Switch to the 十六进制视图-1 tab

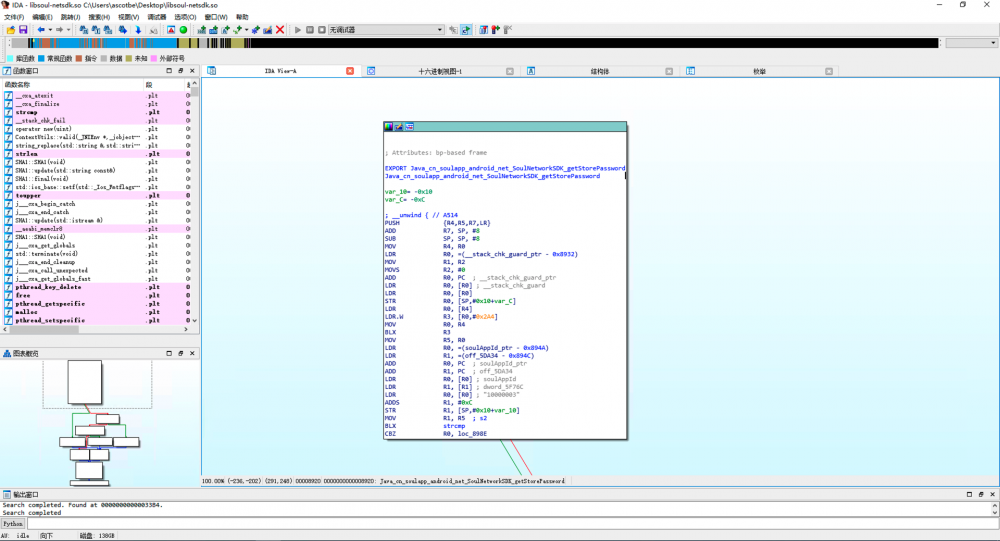coord(440,71)
